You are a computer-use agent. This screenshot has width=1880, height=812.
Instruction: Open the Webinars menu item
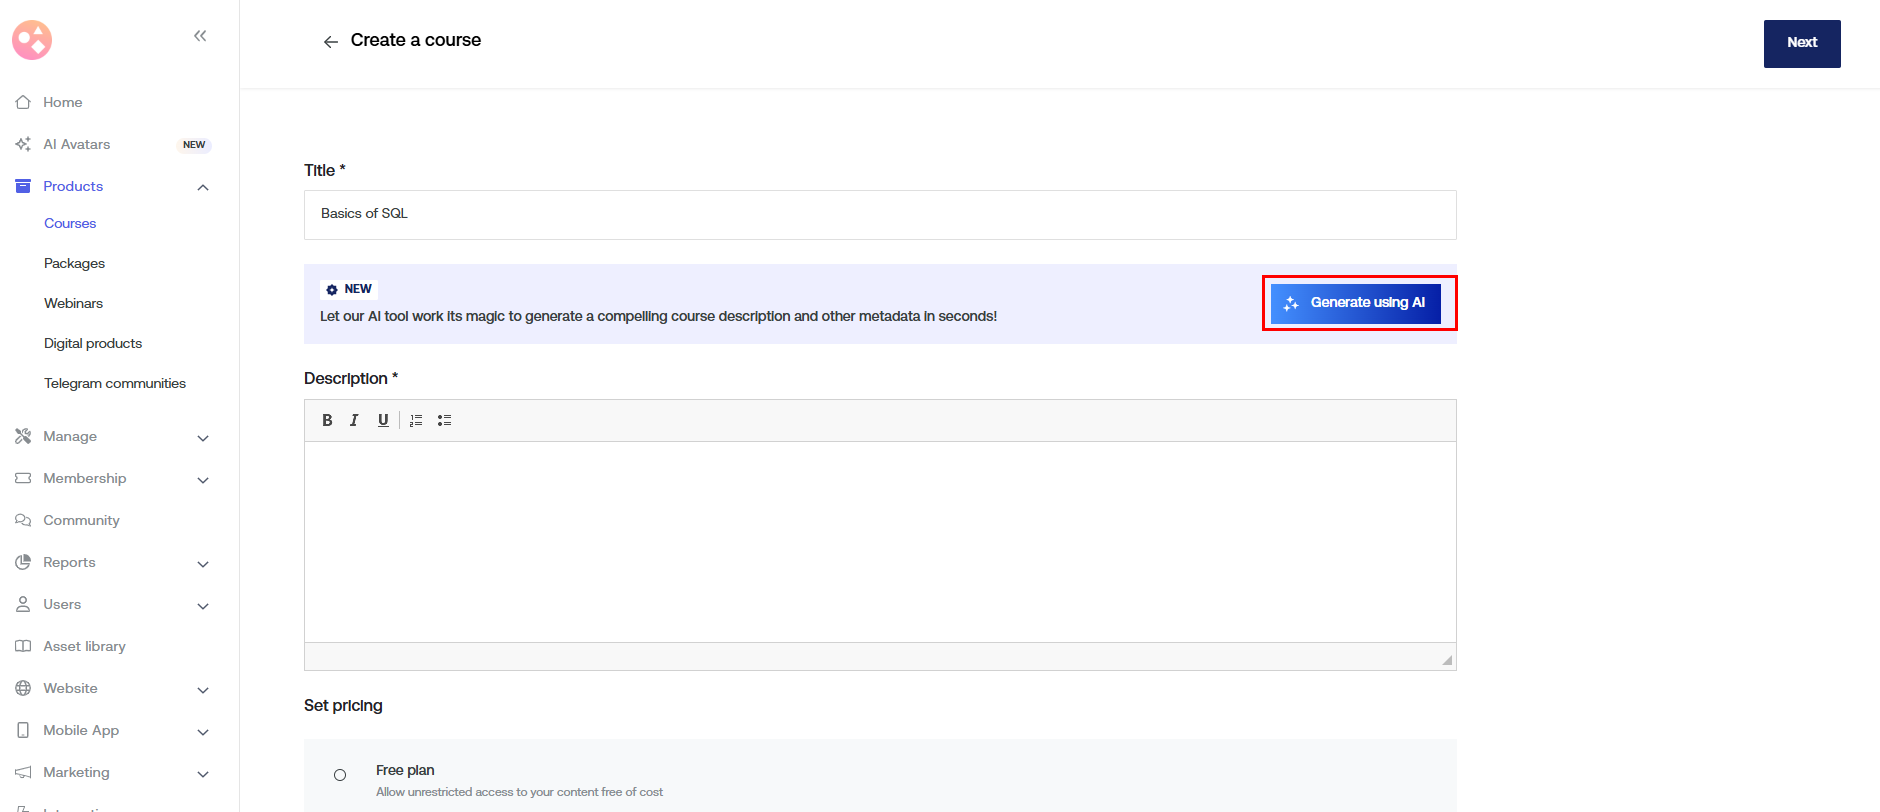(x=73, y=303)
